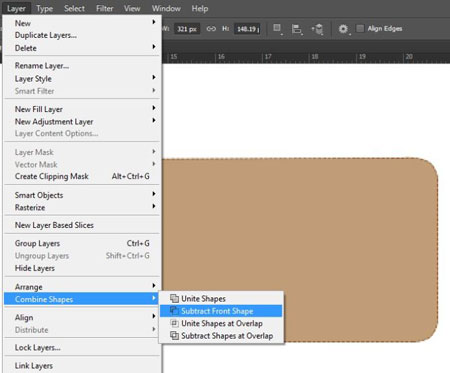The width and height of the screenshot is (450, 373).
Task: Expand the Rasterize submenu
Action: 82,207
